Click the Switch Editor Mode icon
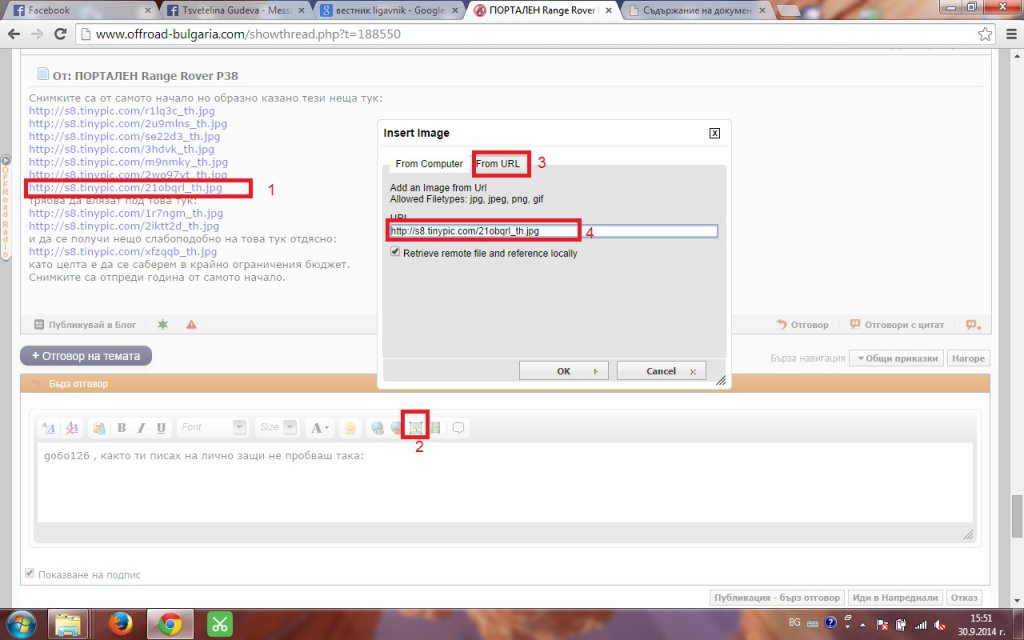The width and height of the screenshot is (1024, 640). pos(48,428)
